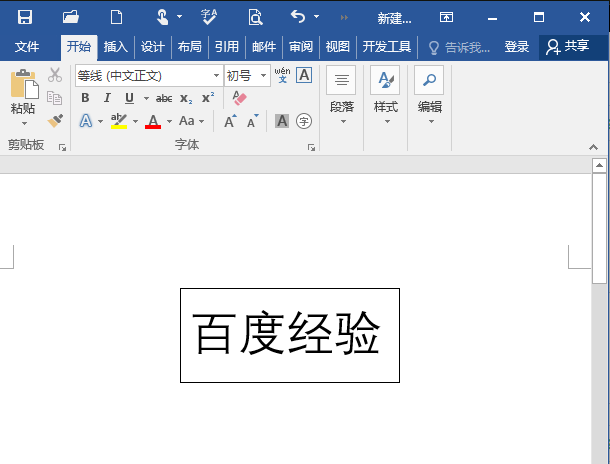Image resolution: width=610 pixels, height=464 pixels.
Task: Apply red font color
Action: [x=153, y=121]
